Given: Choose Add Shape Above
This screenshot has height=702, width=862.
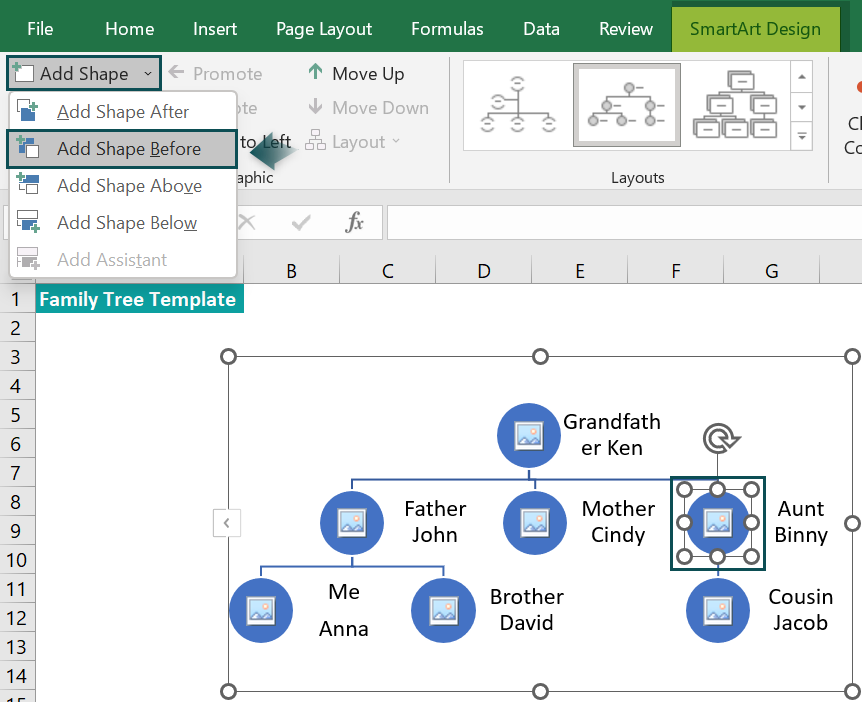Looking at the screenshot, I should coord(123,186).
